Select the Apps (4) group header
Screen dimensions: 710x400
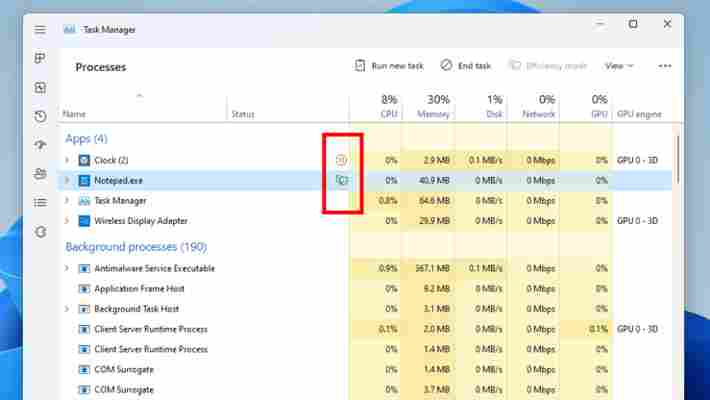point(86,139)
